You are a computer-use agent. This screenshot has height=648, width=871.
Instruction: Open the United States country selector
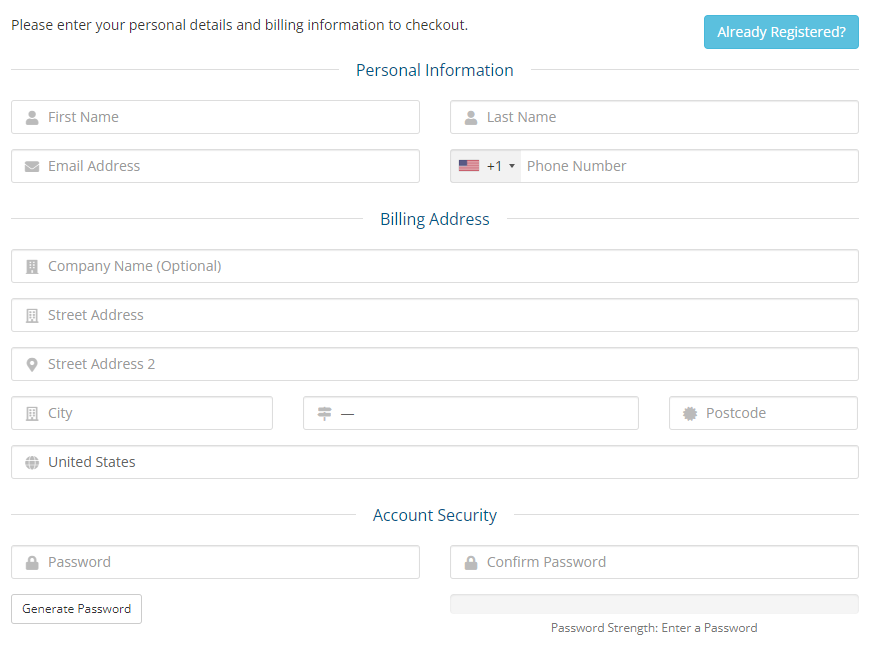(450, 462)
